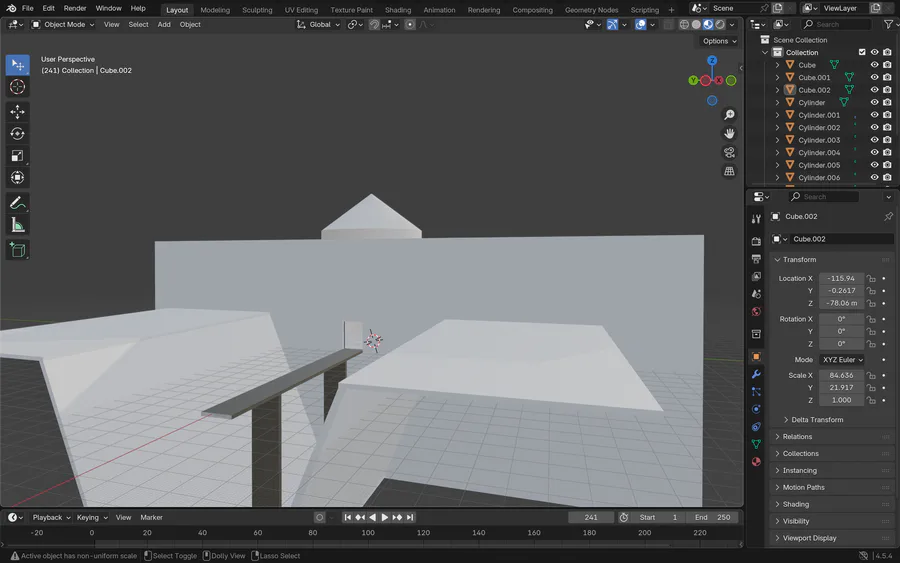Open the viewport Options dropdown
This screenshot has width=900, height=563.
coord(719,41)
